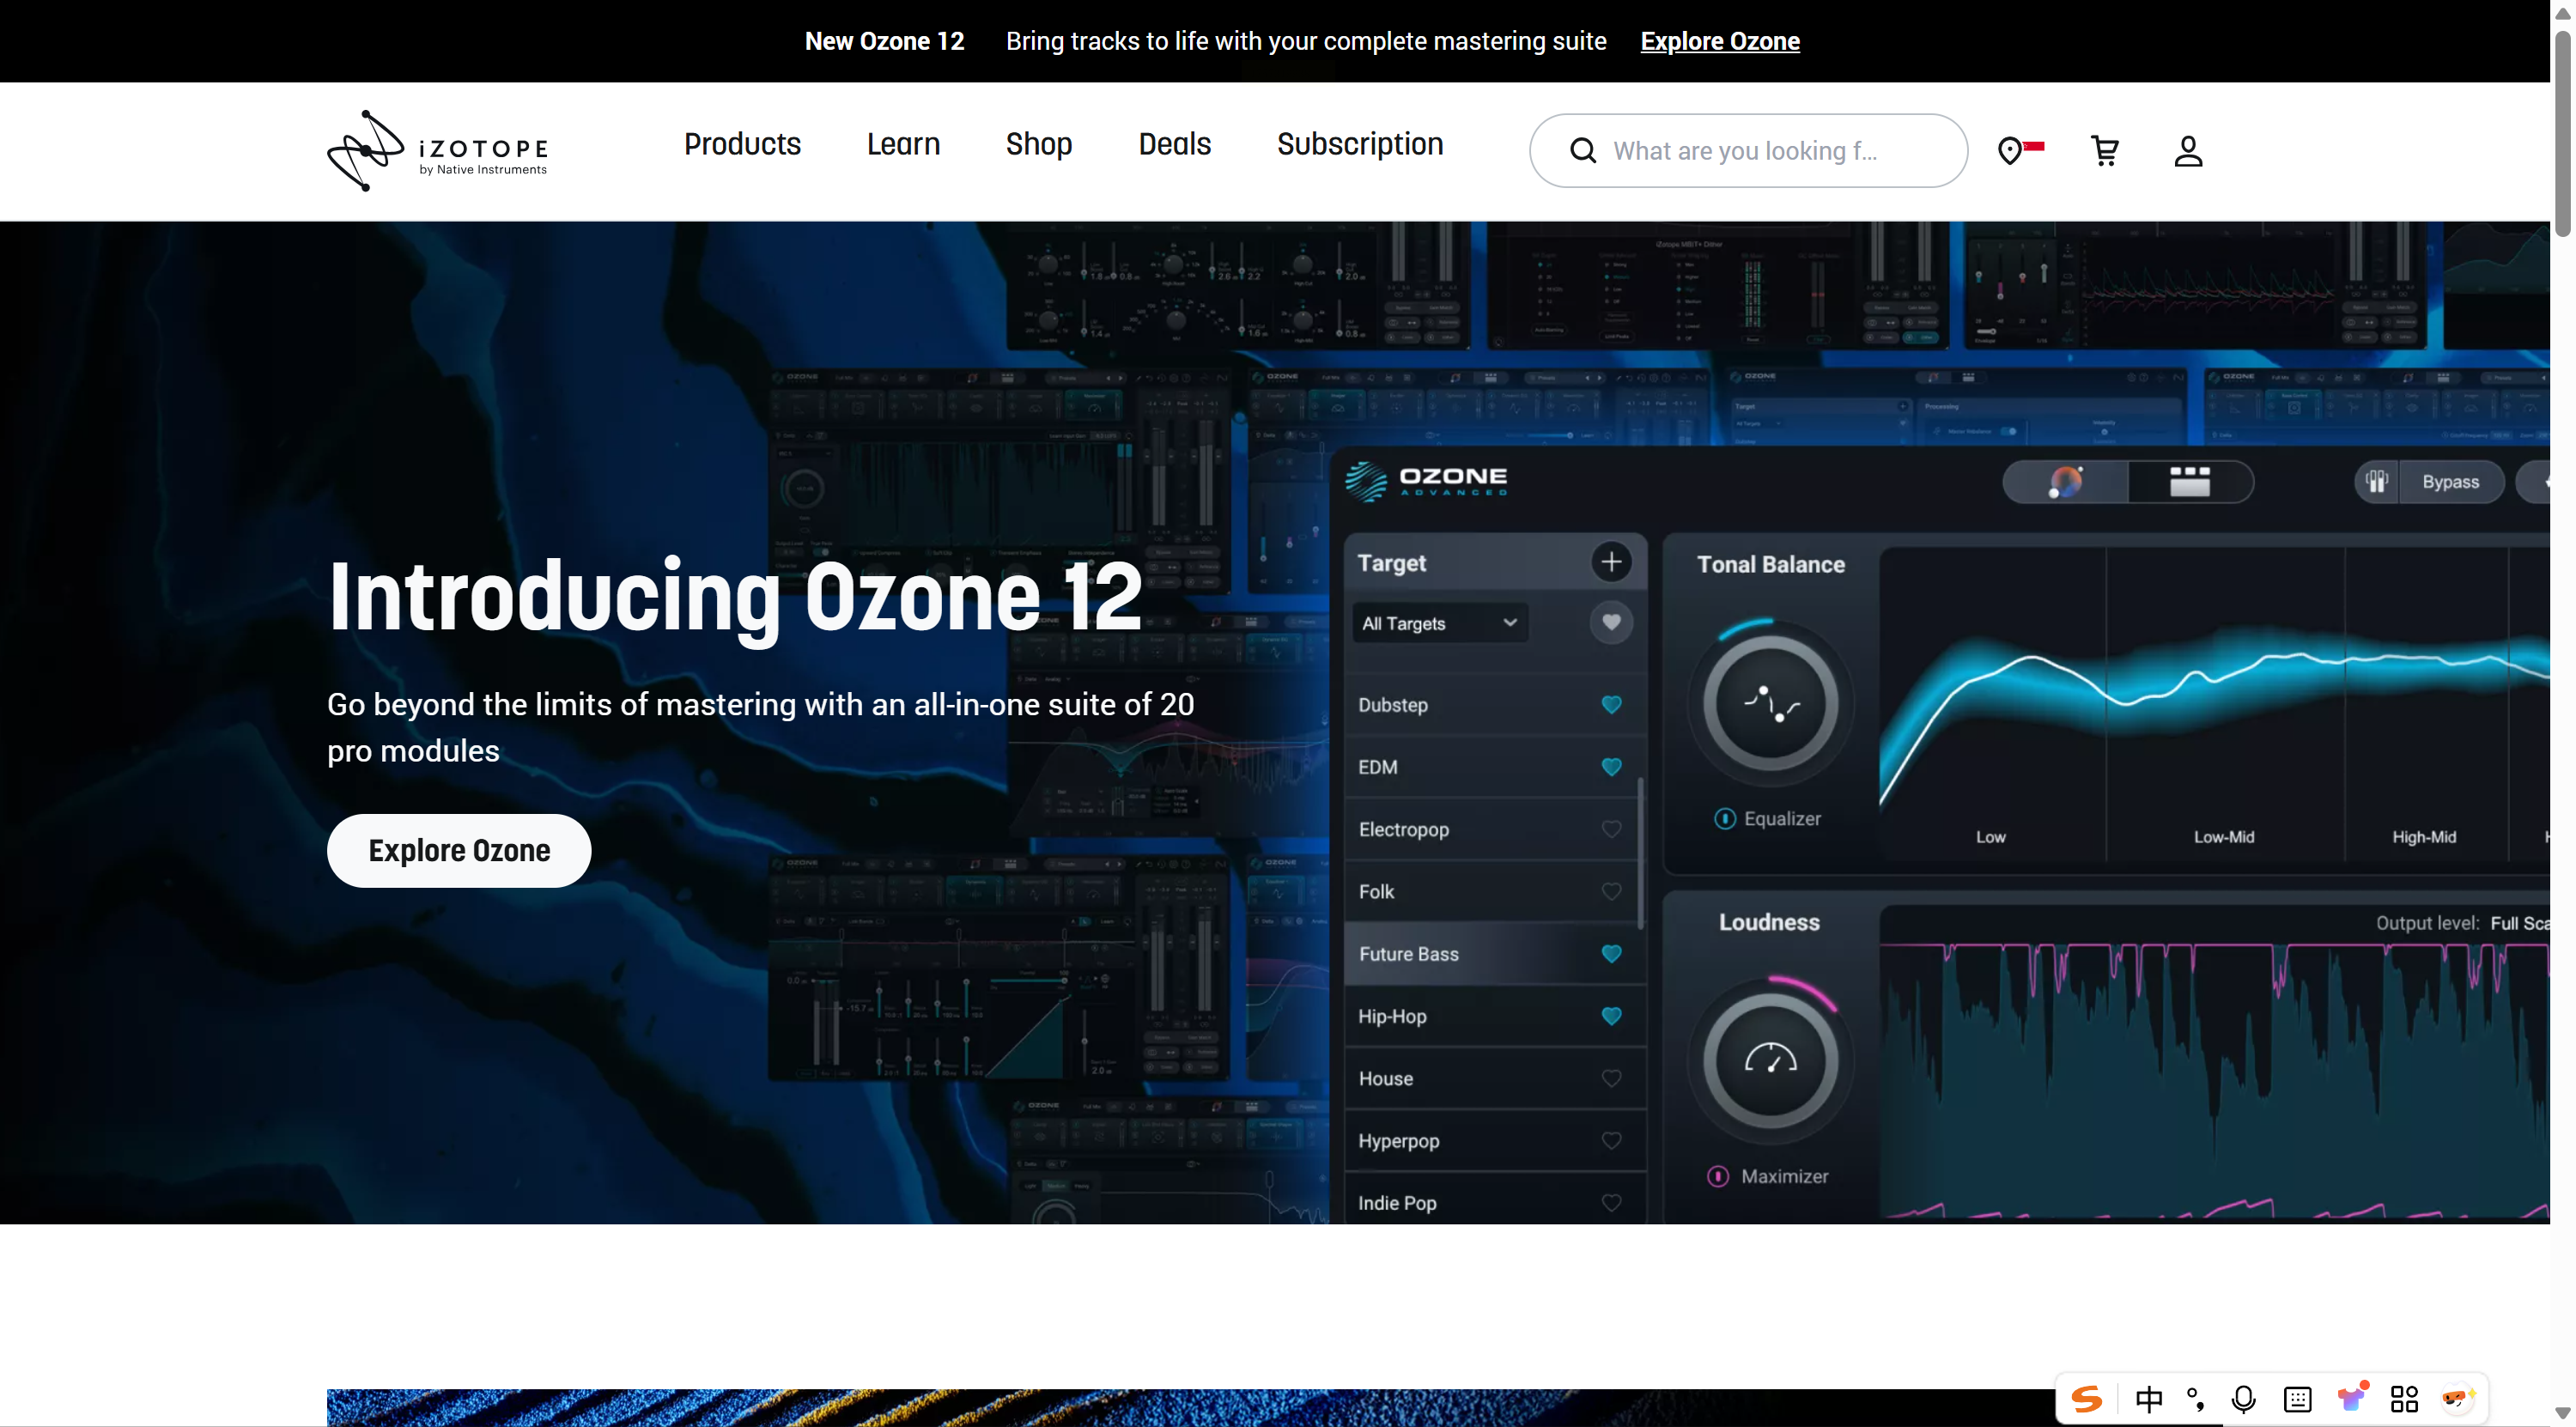Toggle favorite heart for Future Bass target

(x=1611, y=954)
